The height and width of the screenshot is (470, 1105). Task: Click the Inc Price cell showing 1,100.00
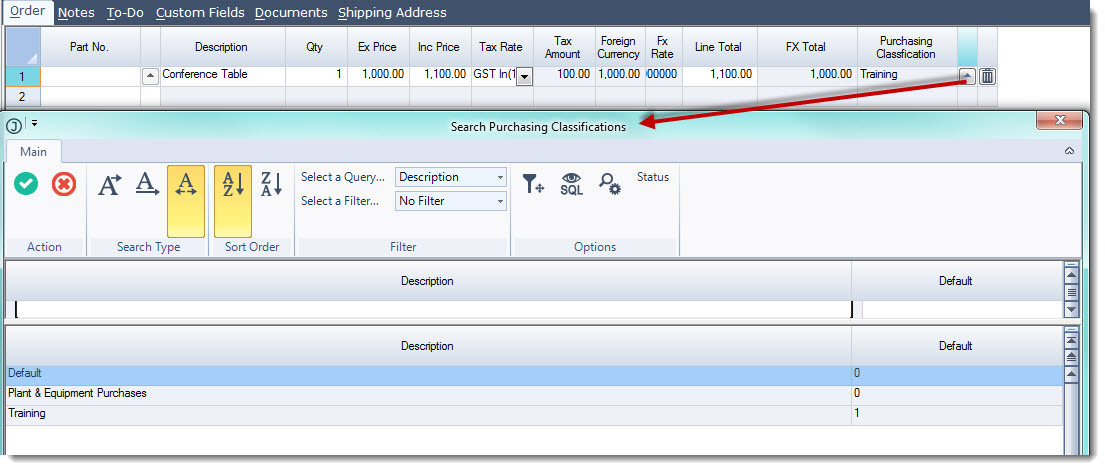pos(440,76)
